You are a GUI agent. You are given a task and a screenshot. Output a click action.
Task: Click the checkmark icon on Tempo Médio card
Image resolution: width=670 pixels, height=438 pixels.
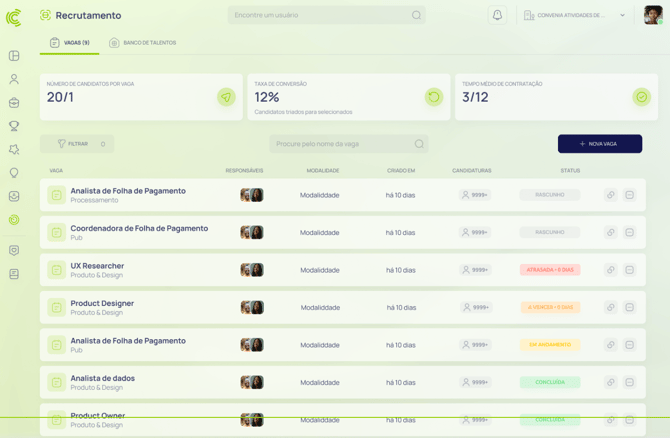click(x=641, y=97)
